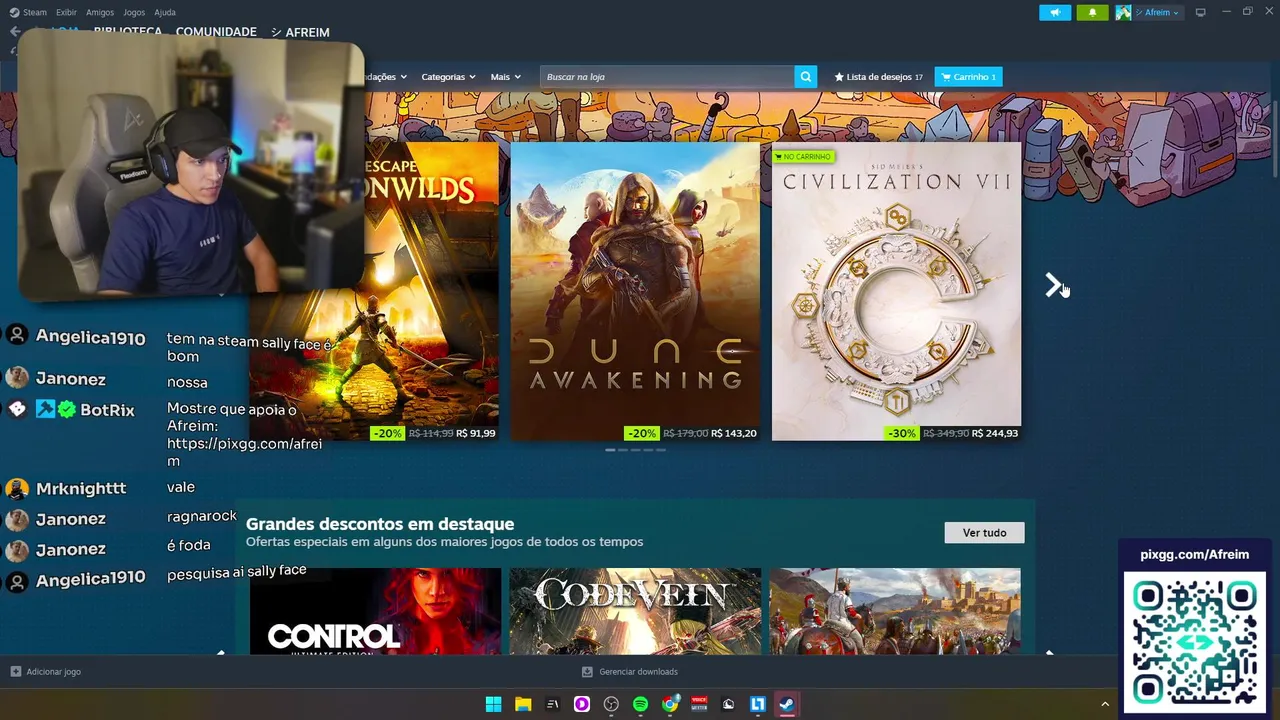Open the Windows Start menu
The image size is (1280, 720).
pos(493,704)
